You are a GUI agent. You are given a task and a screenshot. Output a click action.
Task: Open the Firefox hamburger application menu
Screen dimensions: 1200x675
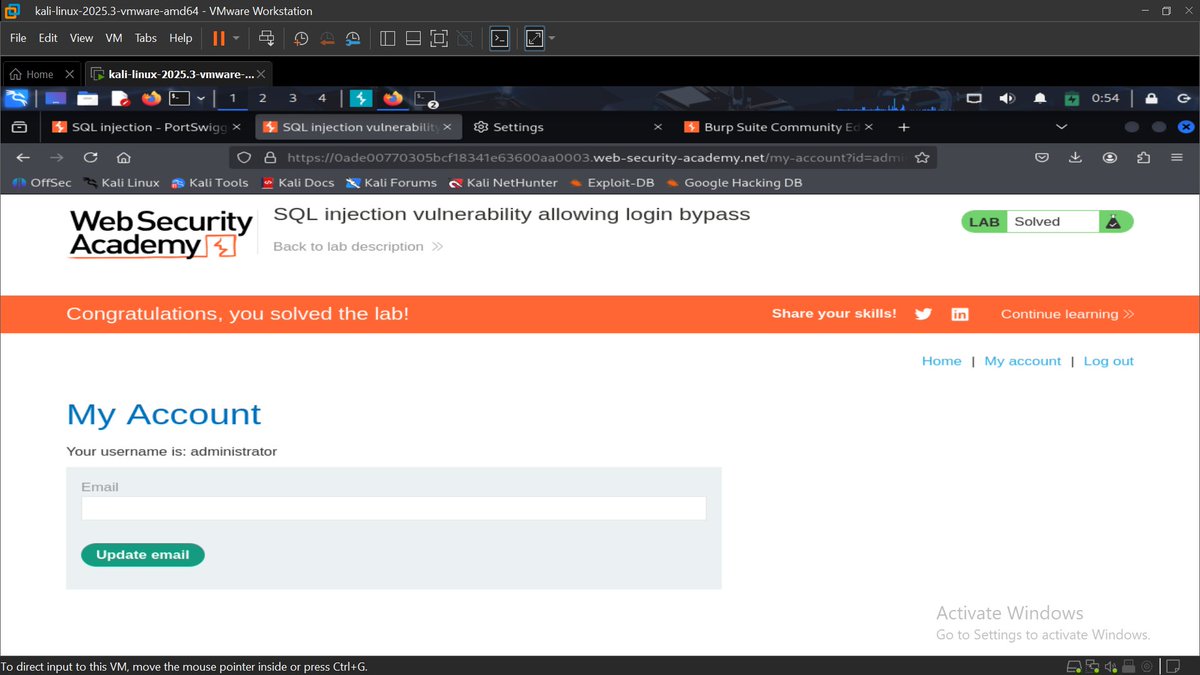pos(1177,157)
